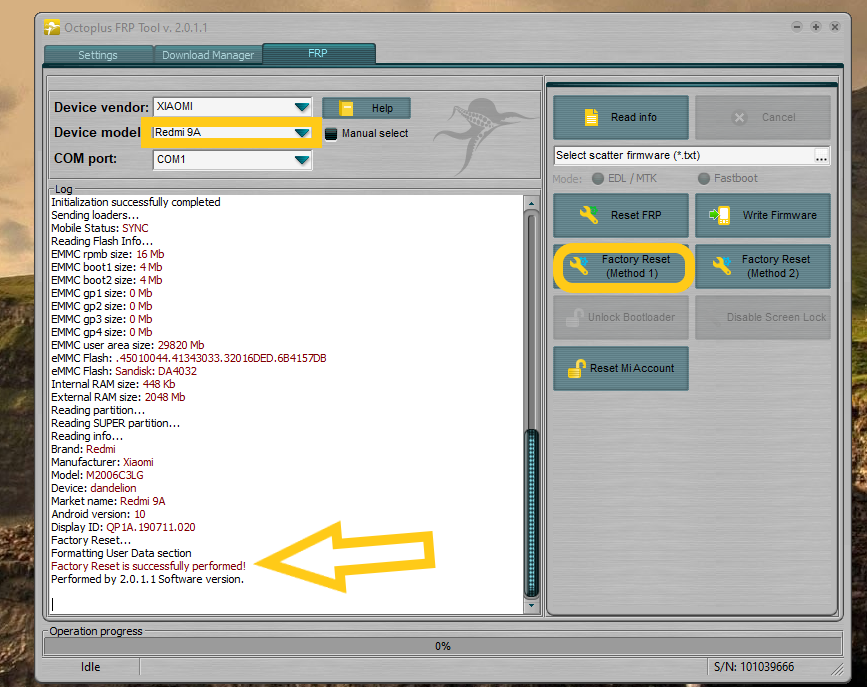The height and width of the screenshot is (687, 867).
Task: Click the S/N: 101039666 status entry
Action: click(x=754, y=667)
